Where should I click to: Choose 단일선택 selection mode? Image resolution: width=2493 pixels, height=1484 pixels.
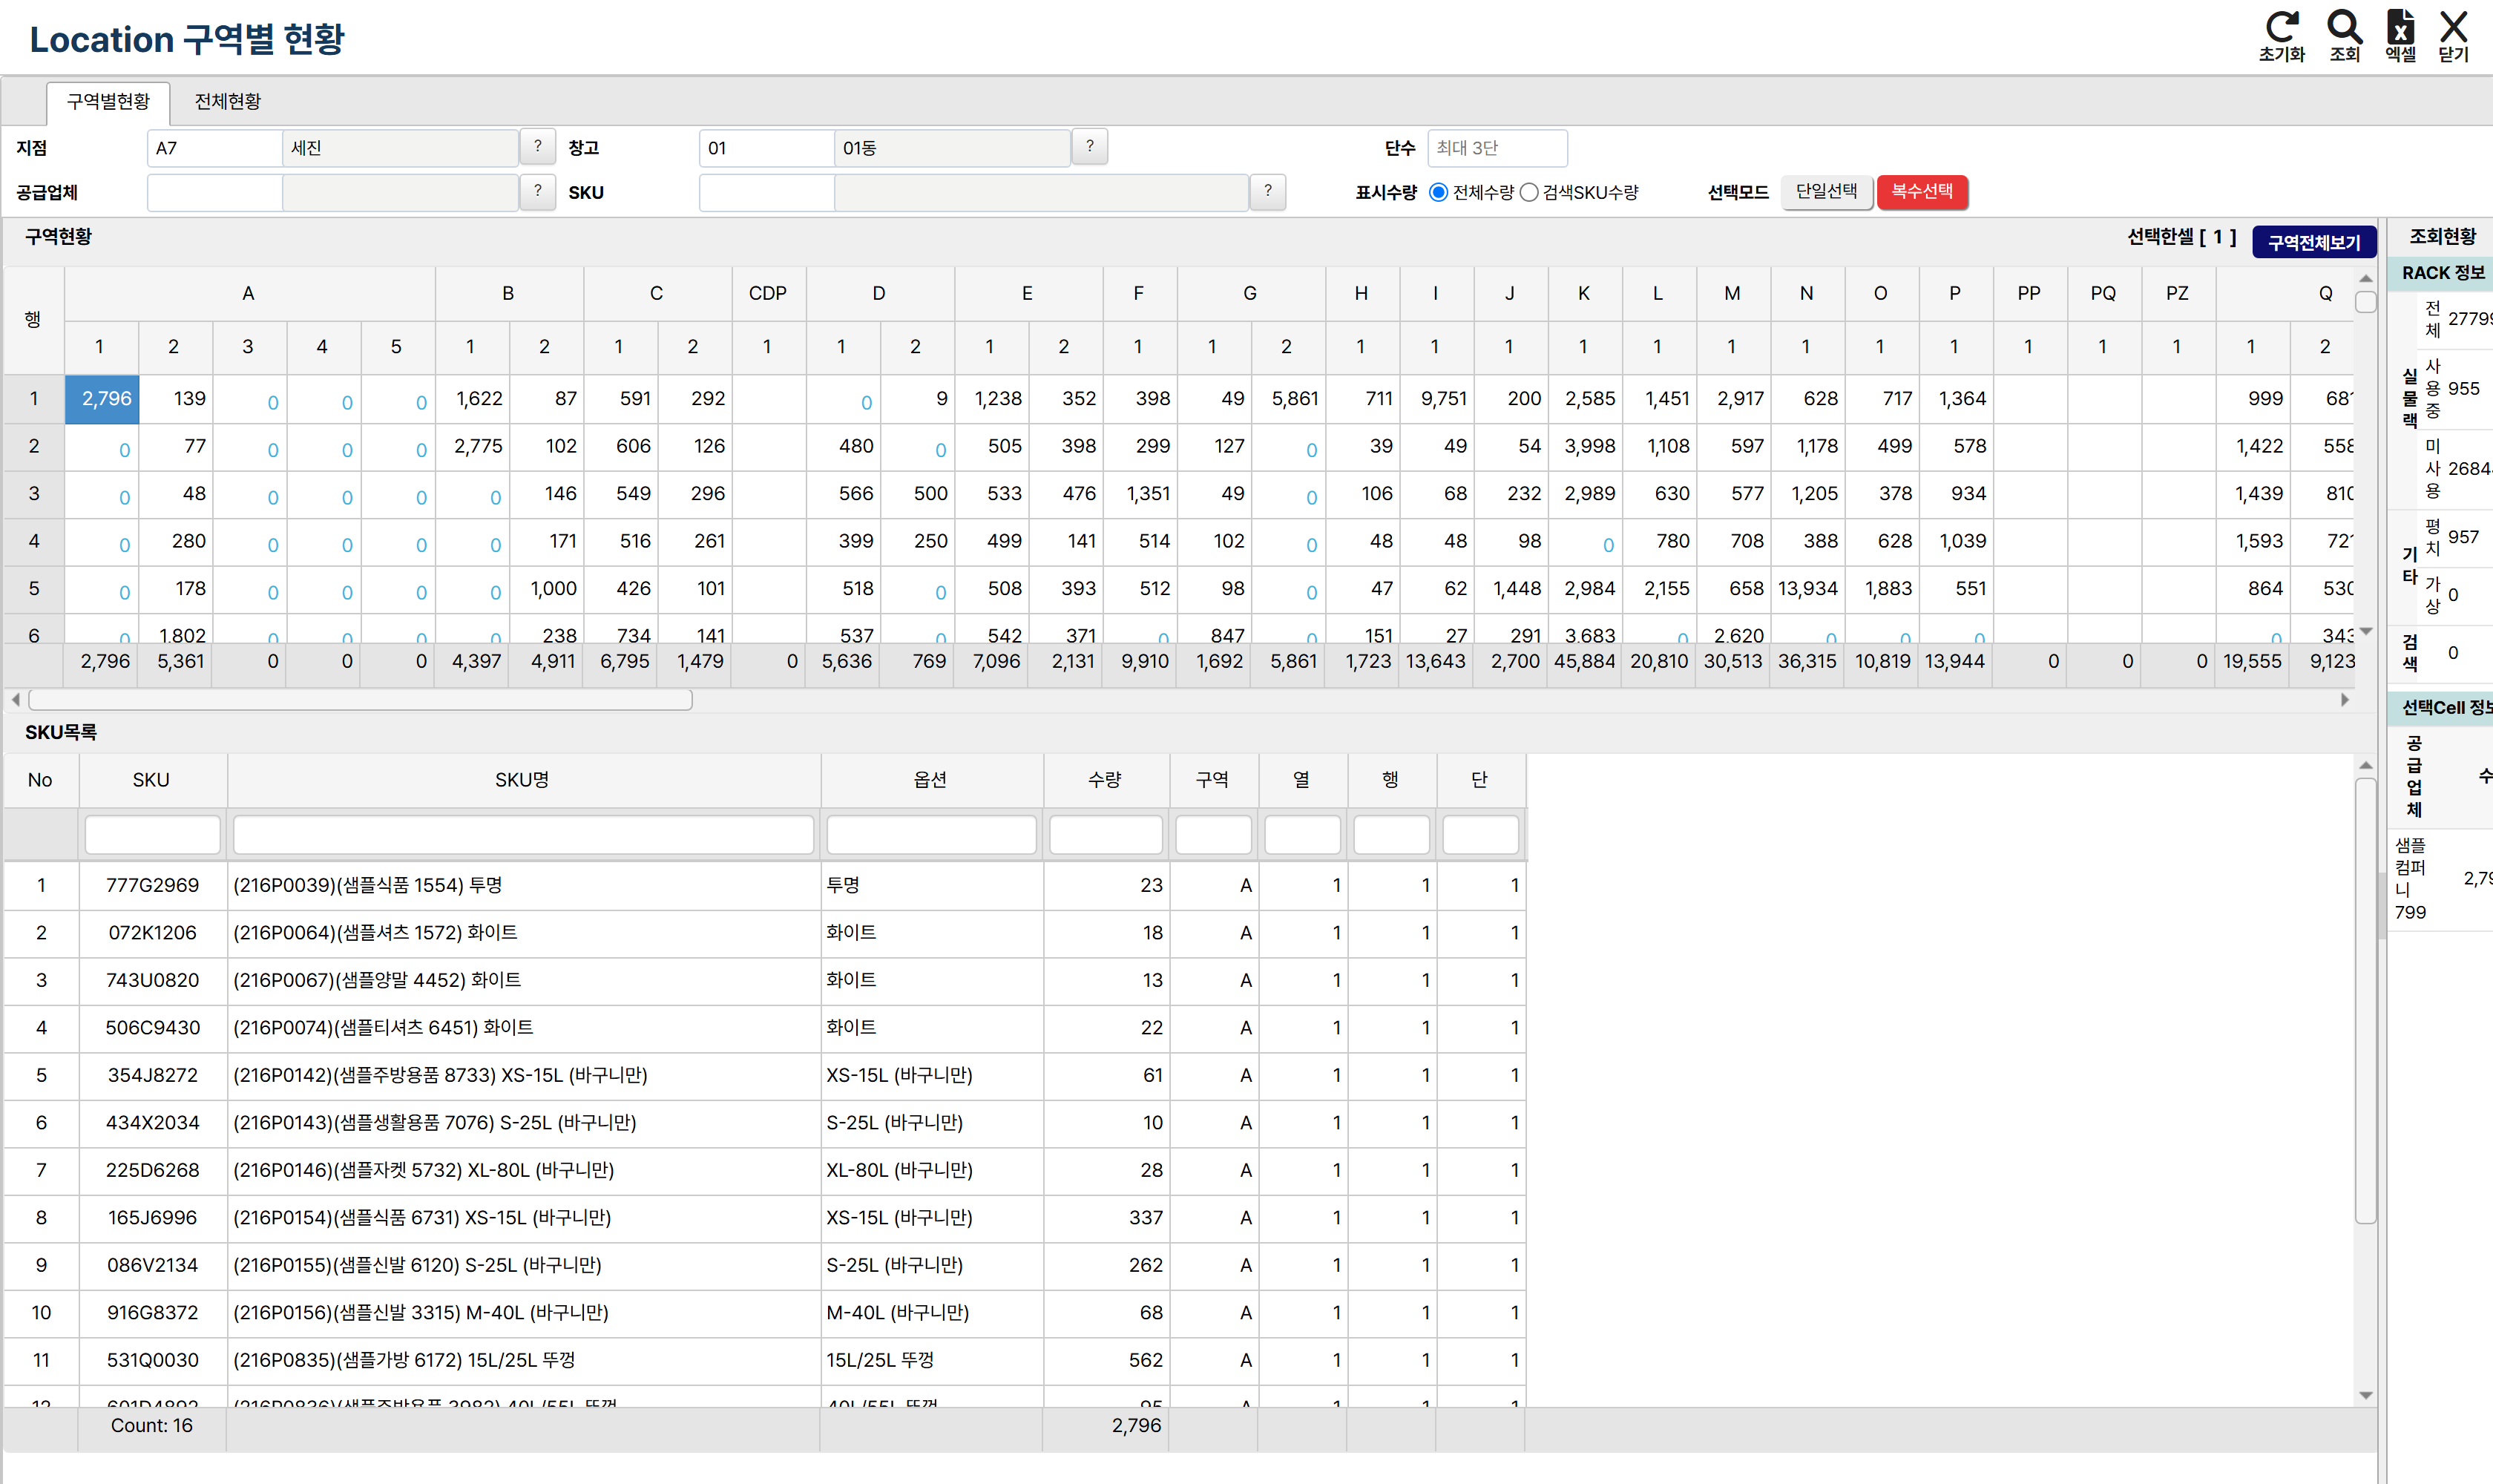coord(1826,192)
